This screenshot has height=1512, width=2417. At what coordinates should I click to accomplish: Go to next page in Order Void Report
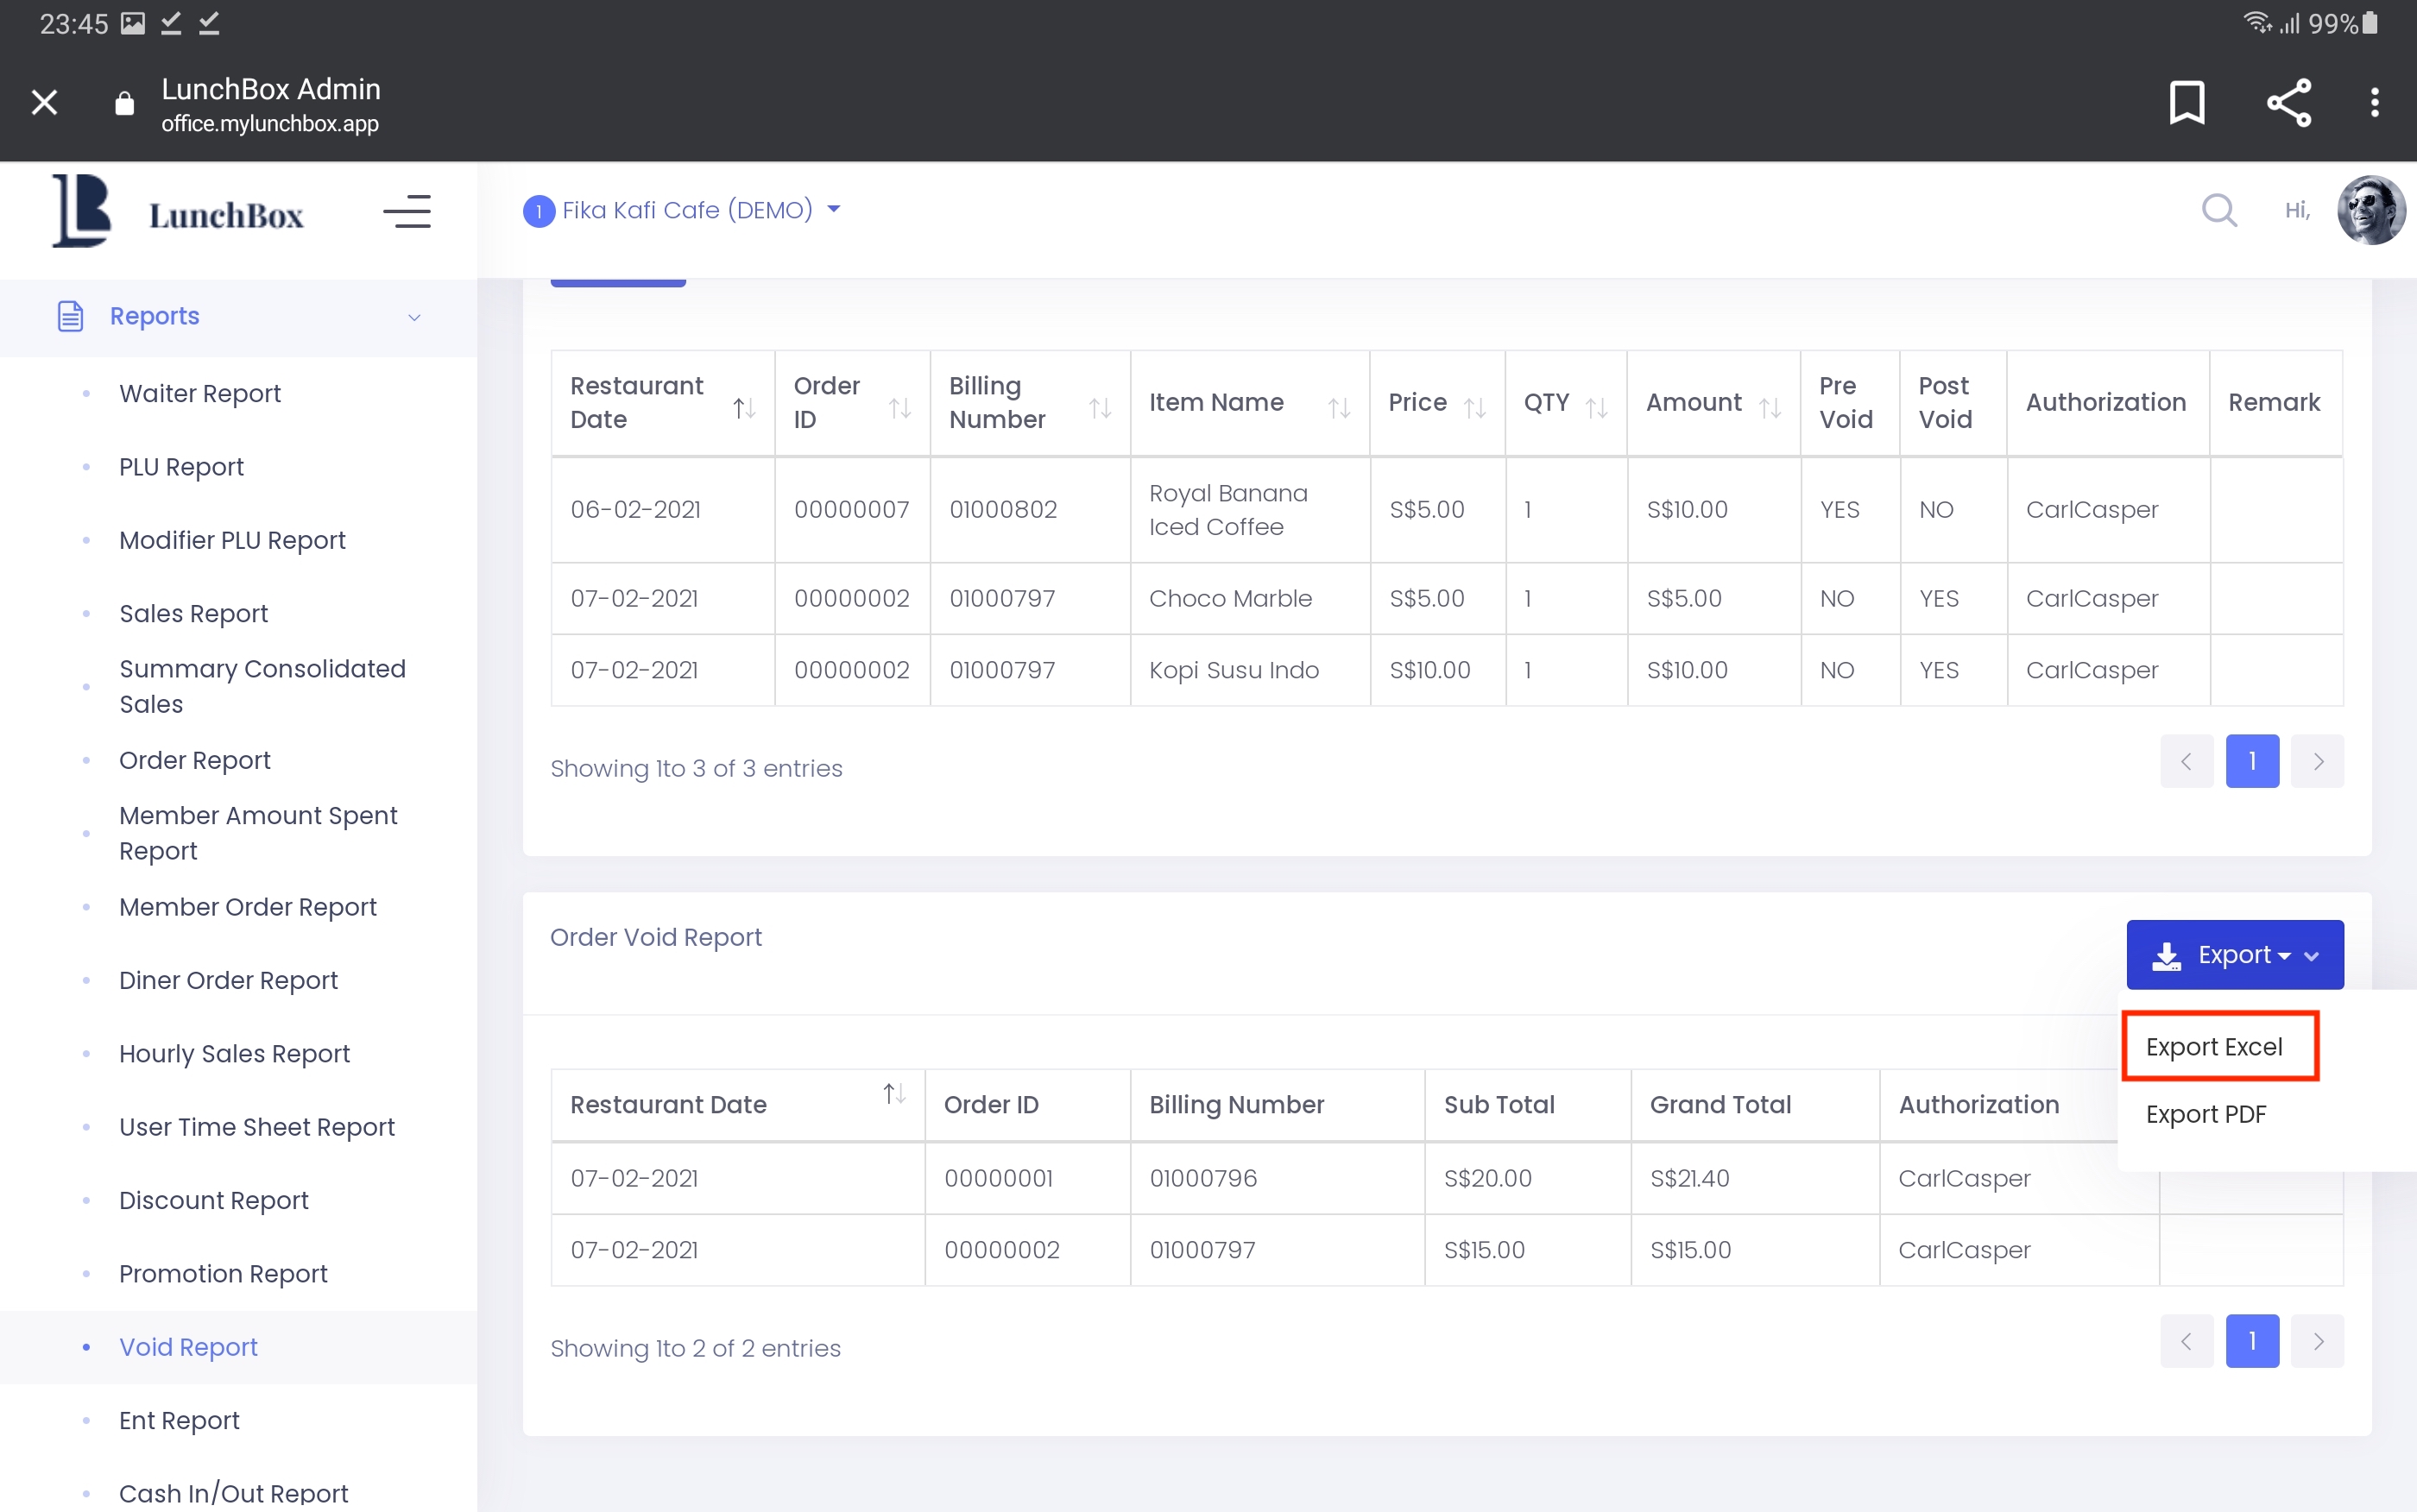[x=2316, y=1340]
